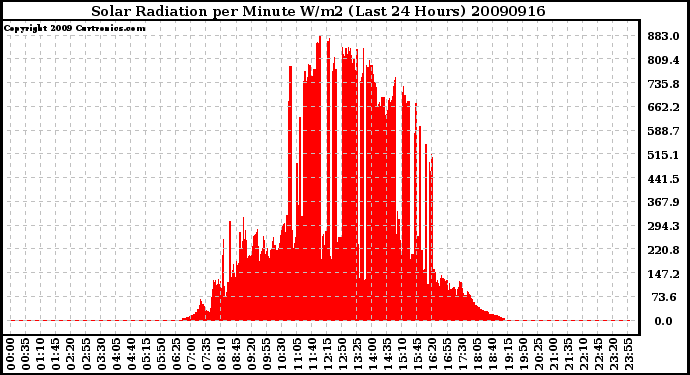The height and width of the screenshot is (375, 690).
Task: Click the 14:00 time axis label
Action: (x=372, y=354)
